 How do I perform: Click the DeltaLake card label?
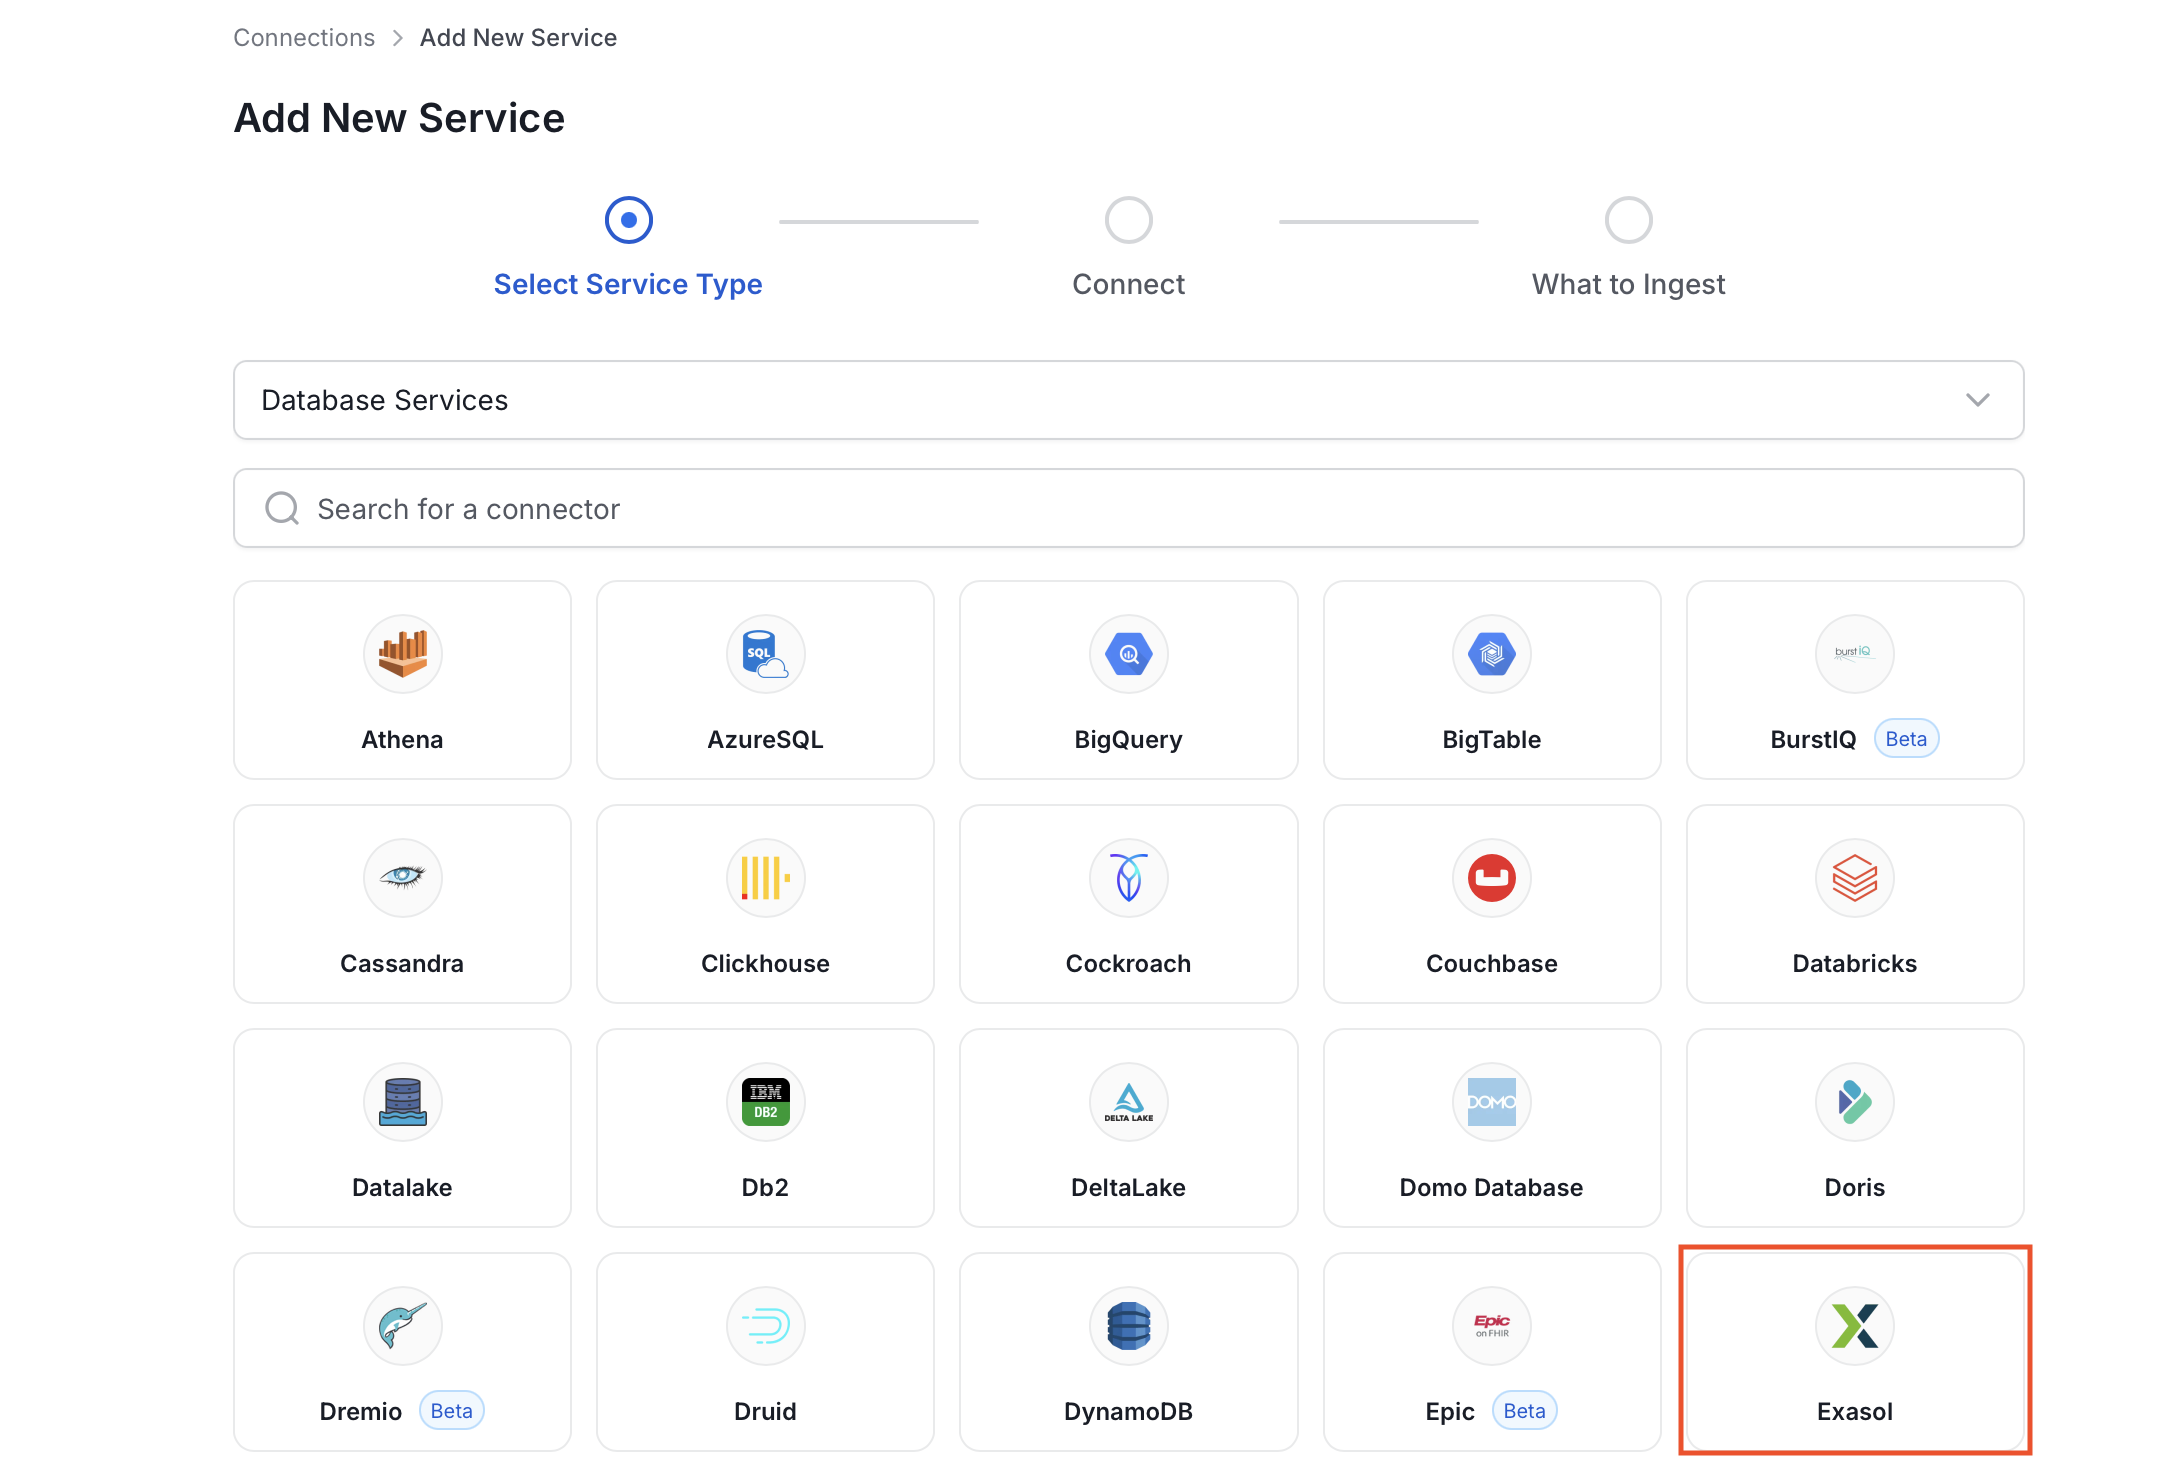[1128, 1188]
